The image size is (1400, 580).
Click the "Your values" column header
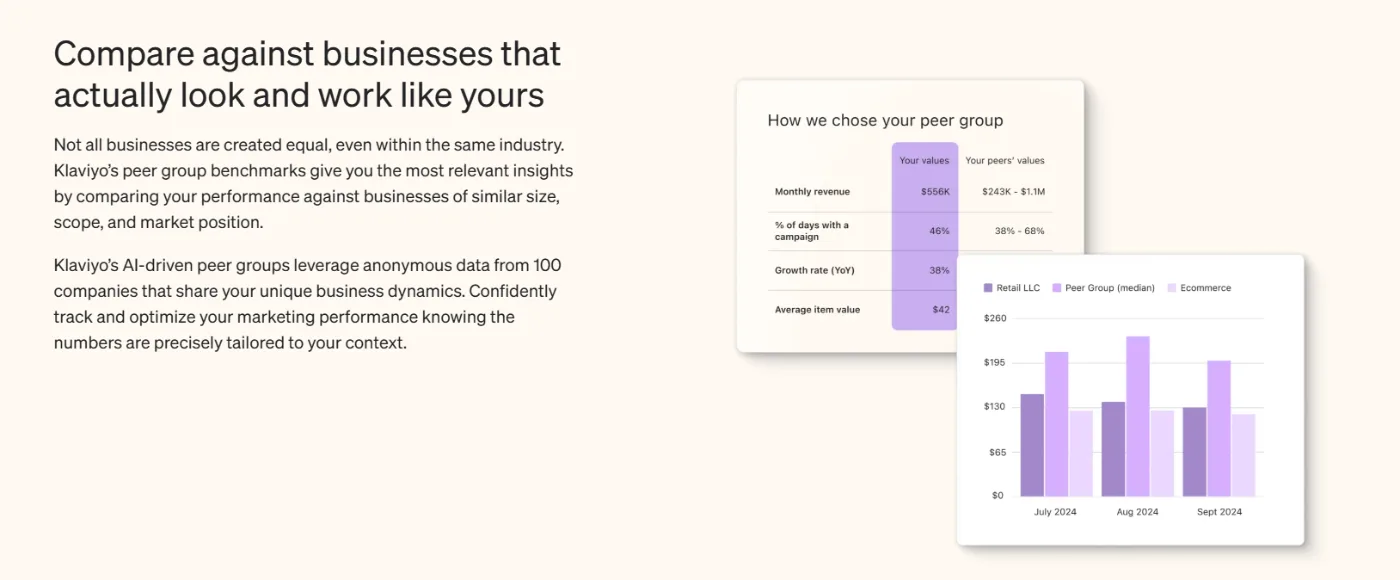tap(924, 160)
